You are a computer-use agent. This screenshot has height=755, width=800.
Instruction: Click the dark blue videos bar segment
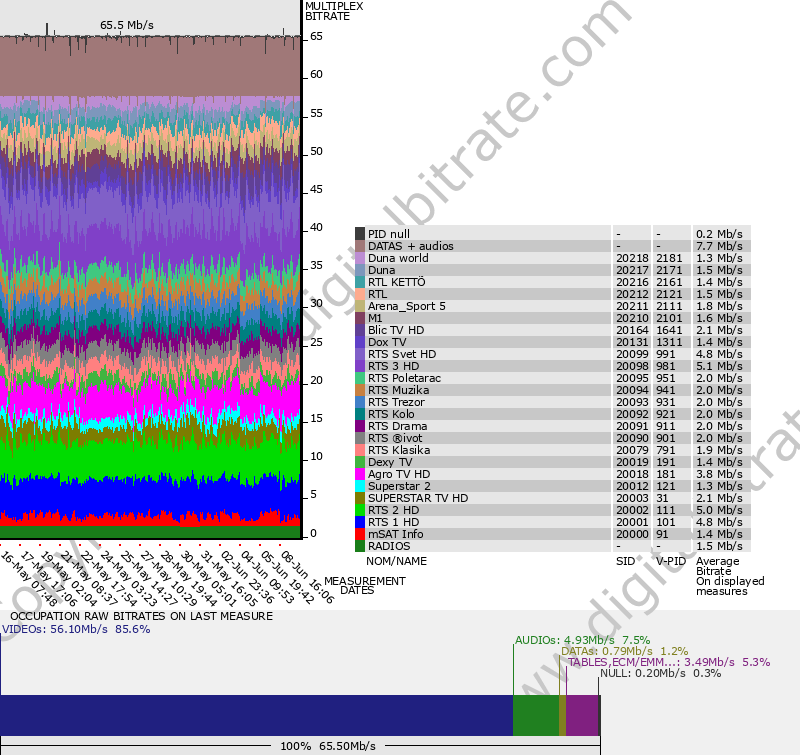[x=256, y=715]
